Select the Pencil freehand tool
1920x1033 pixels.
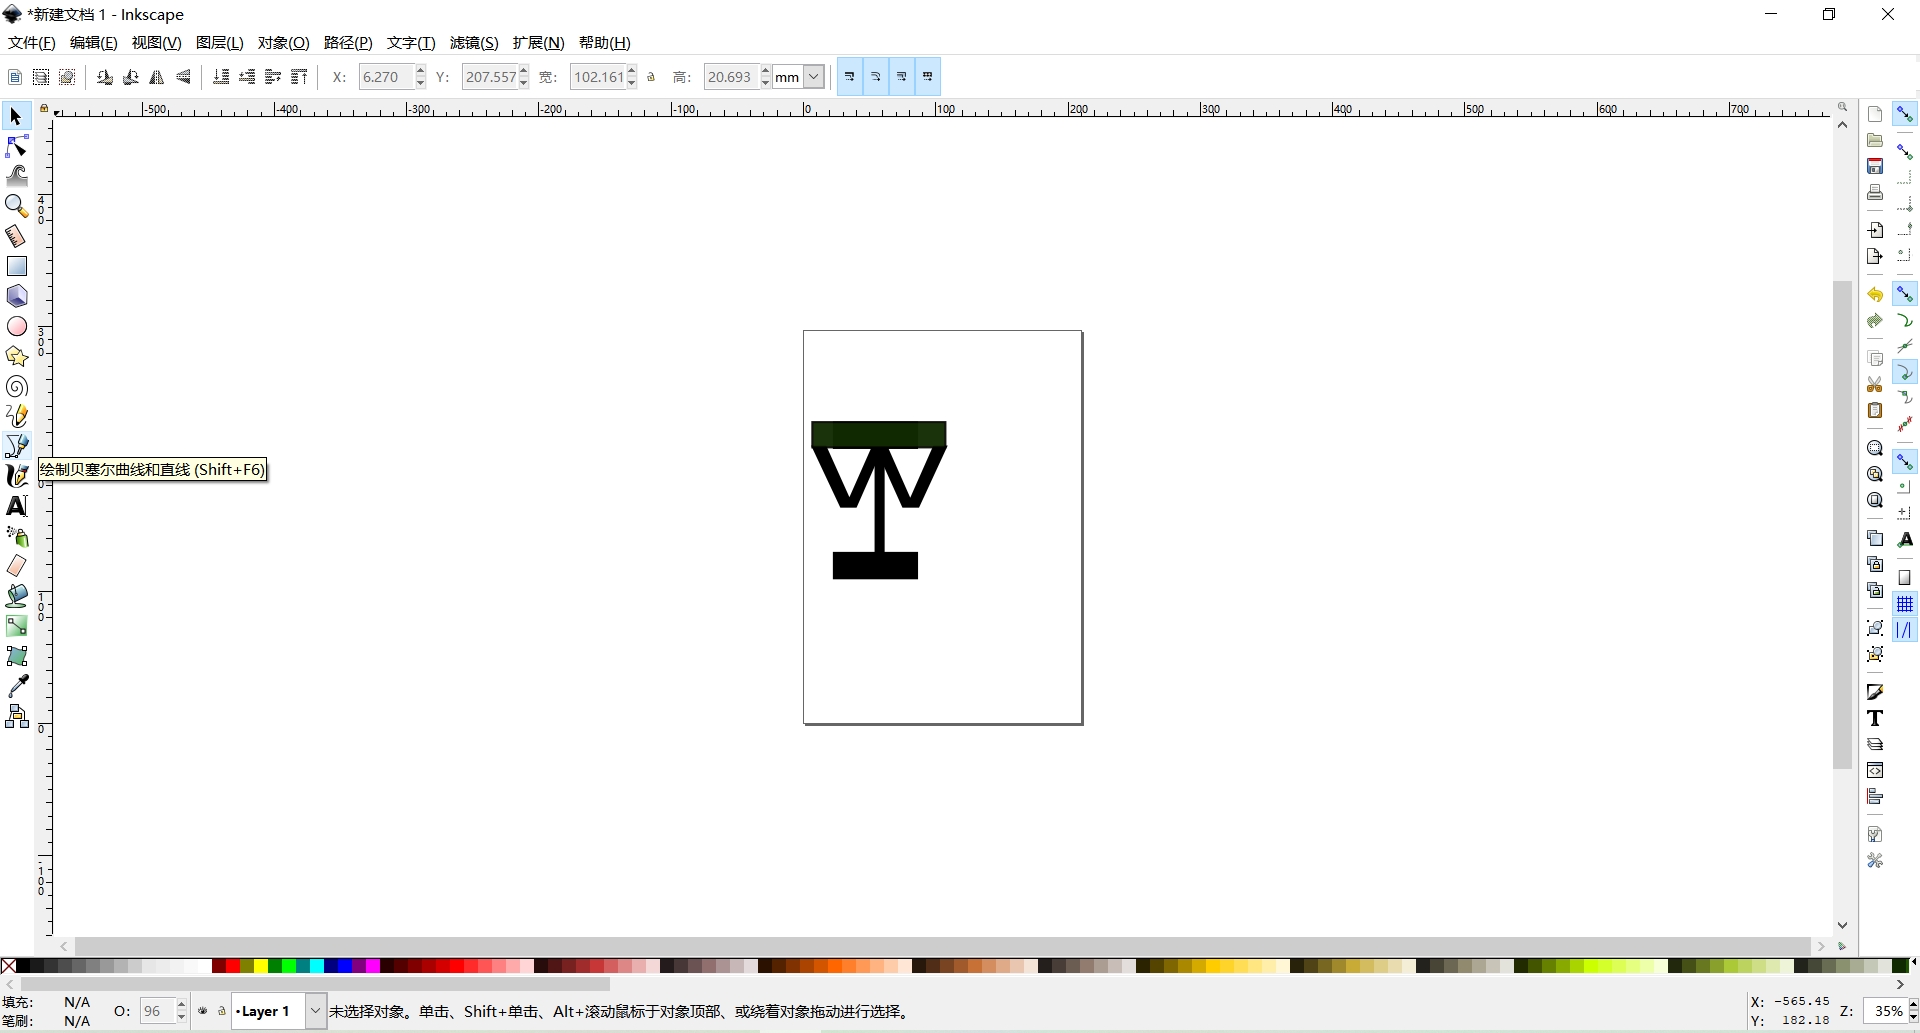(17, 416)
